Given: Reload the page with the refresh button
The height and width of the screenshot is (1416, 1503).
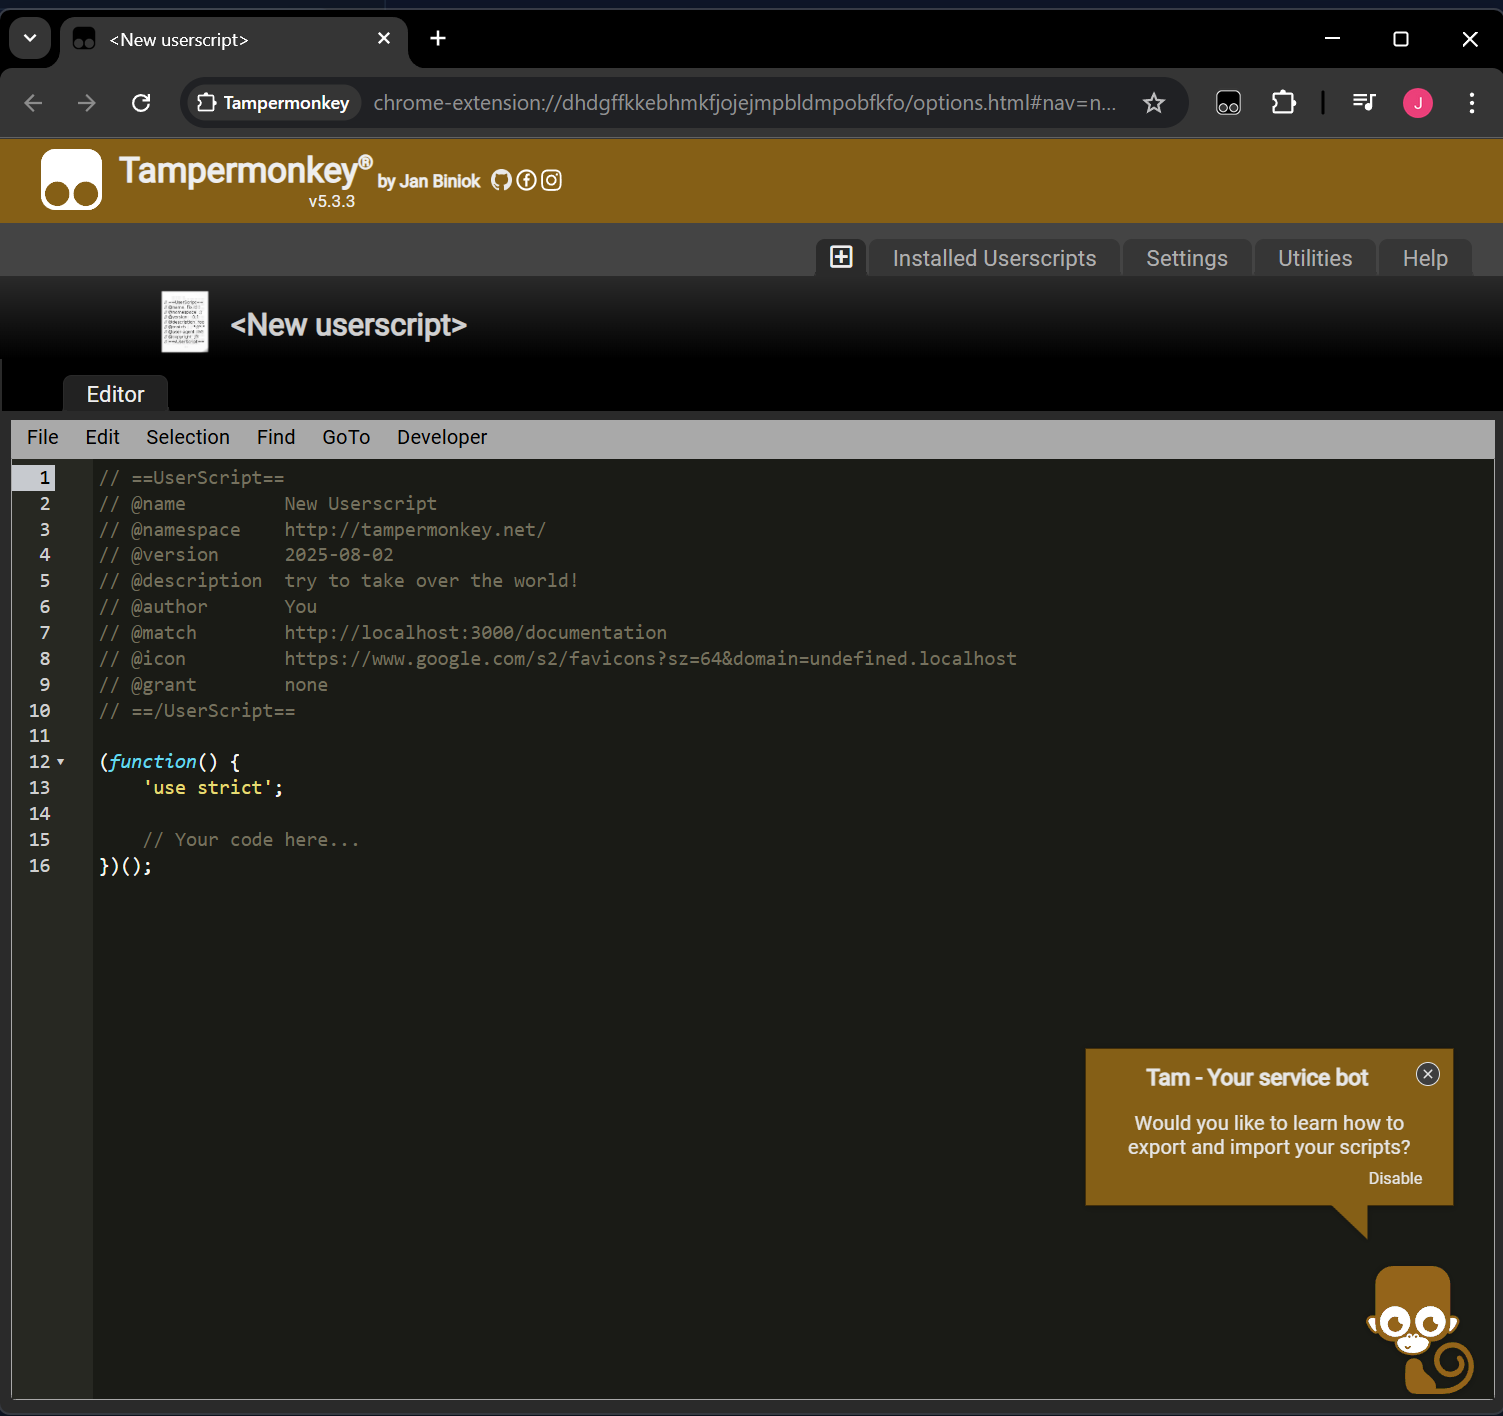Looking at the screenshot, I should click(141, 103).
